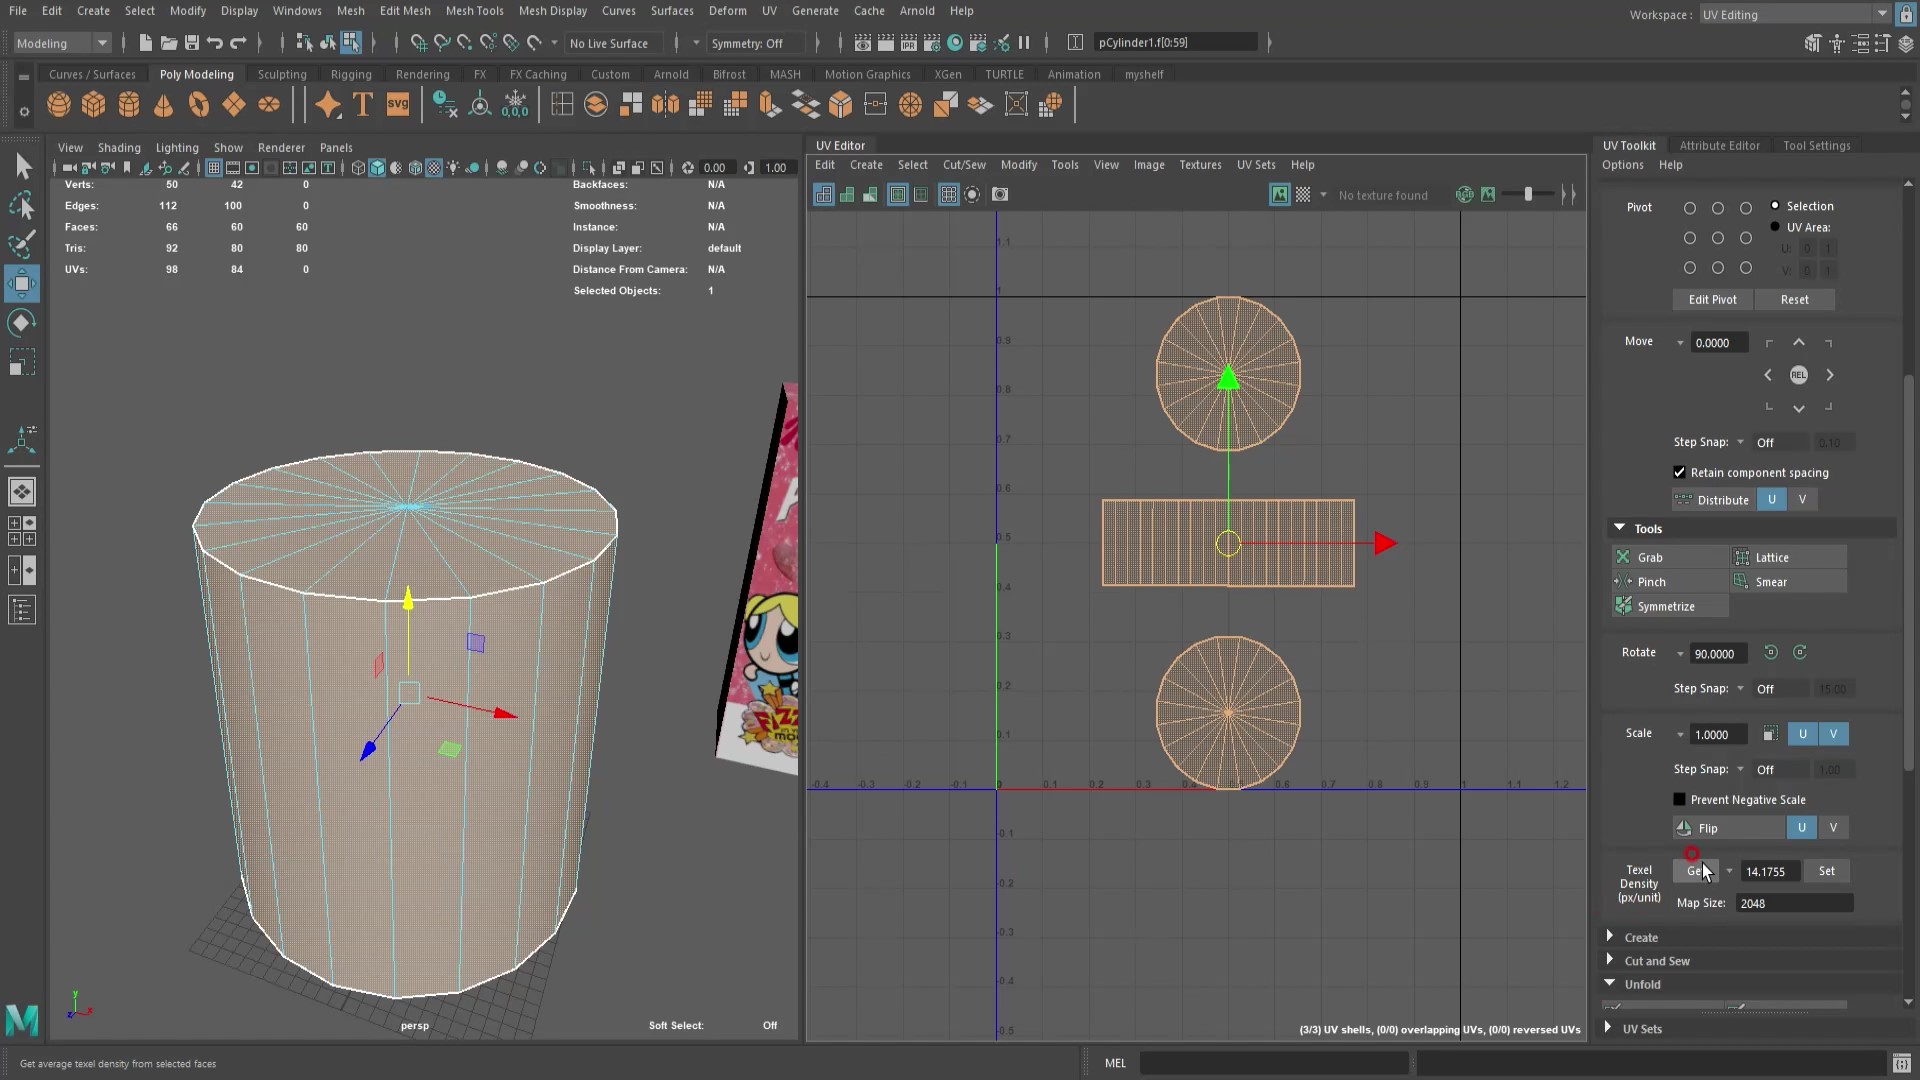Click the Pinch UV tool
1920x1080 pixels.
coord(1669,582)
